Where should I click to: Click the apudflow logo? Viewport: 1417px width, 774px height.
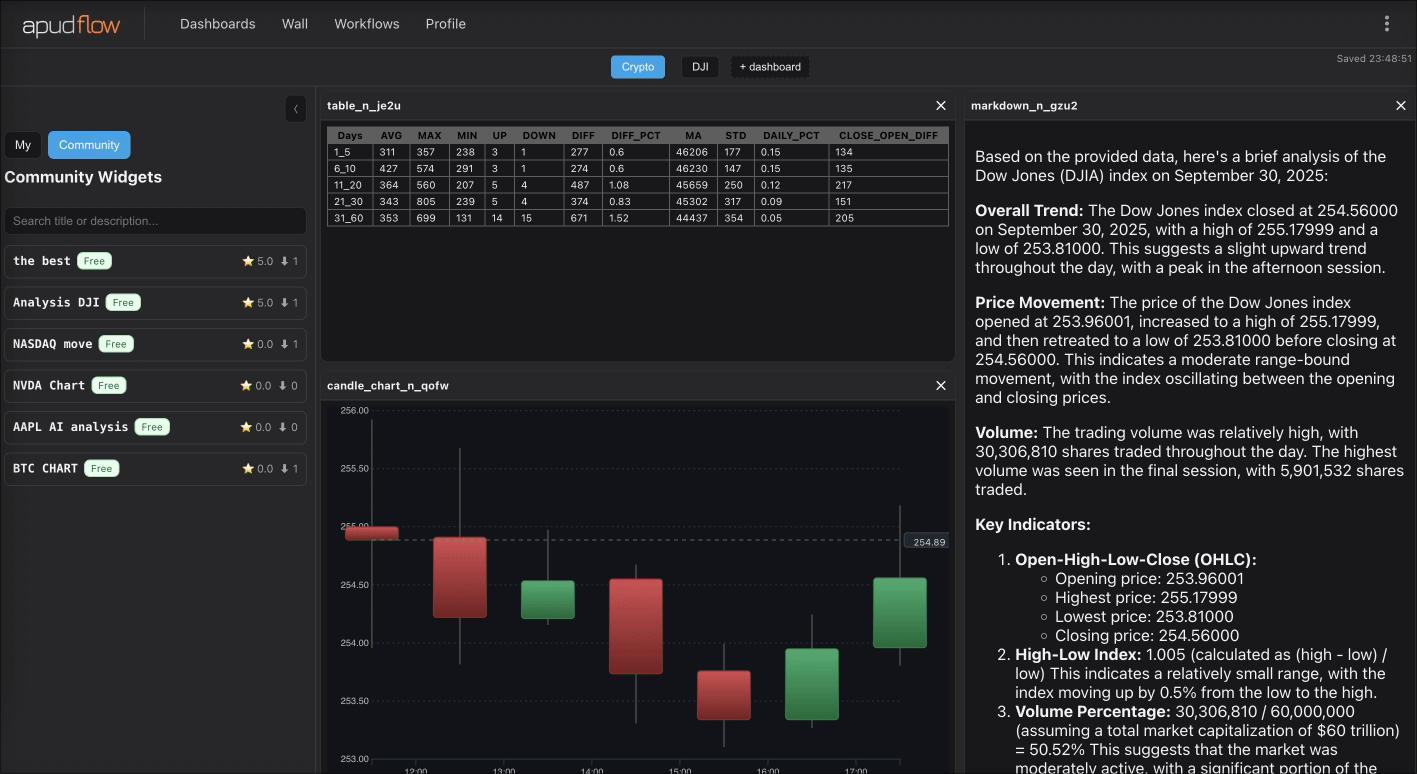tap(69, 23)
